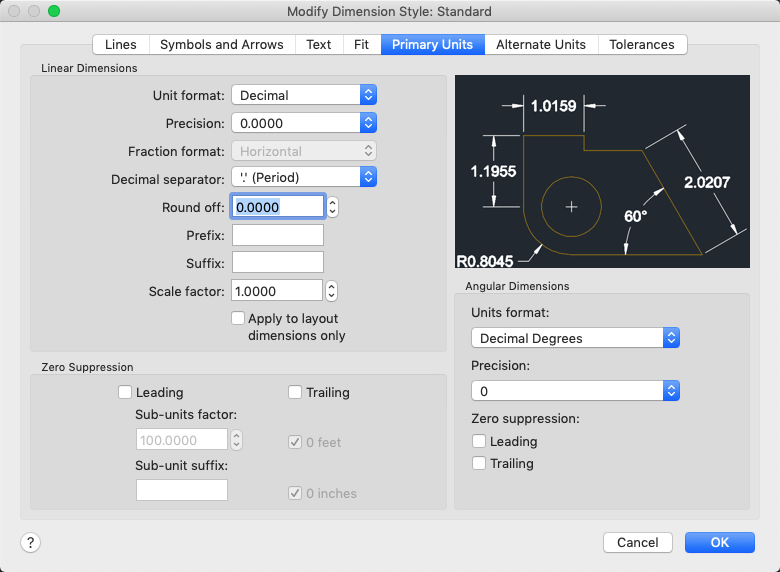Open the Decimal separator dropdown
Image resolution: width=780 pixels, height=572 pixels.
point(304,177)
